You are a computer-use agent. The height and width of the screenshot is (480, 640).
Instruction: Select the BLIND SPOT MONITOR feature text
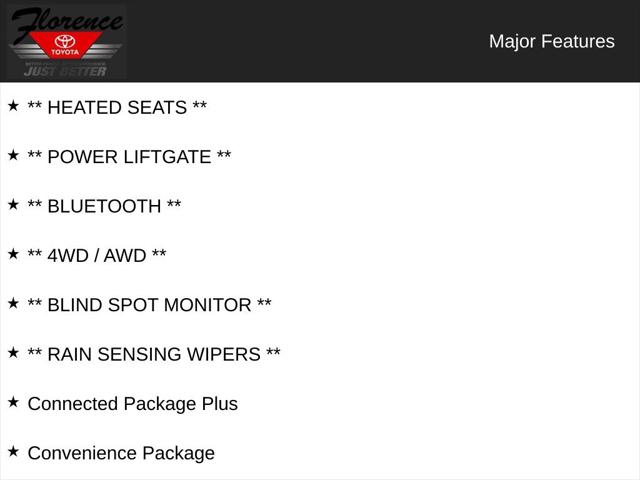(149, 305)
